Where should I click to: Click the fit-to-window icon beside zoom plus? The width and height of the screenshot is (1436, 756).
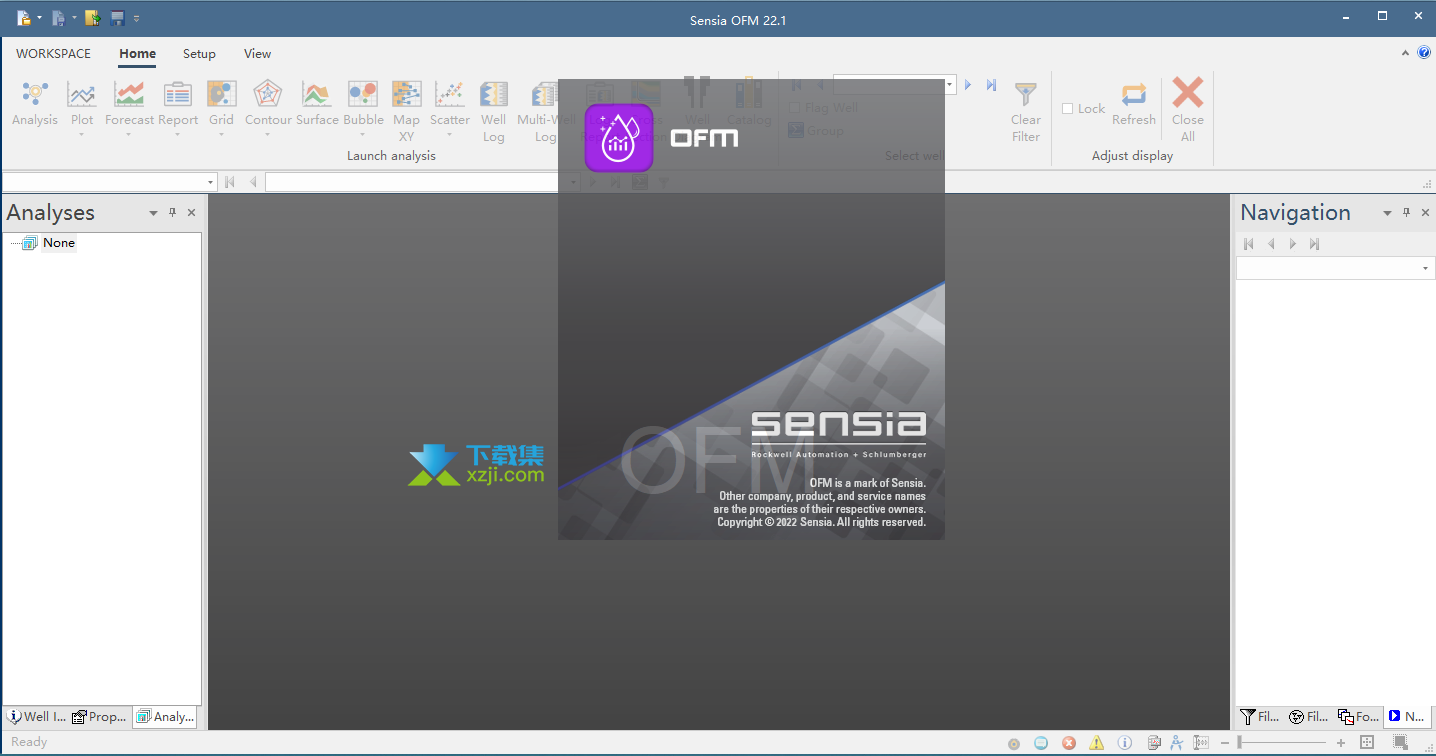(x=1367, y=742)
